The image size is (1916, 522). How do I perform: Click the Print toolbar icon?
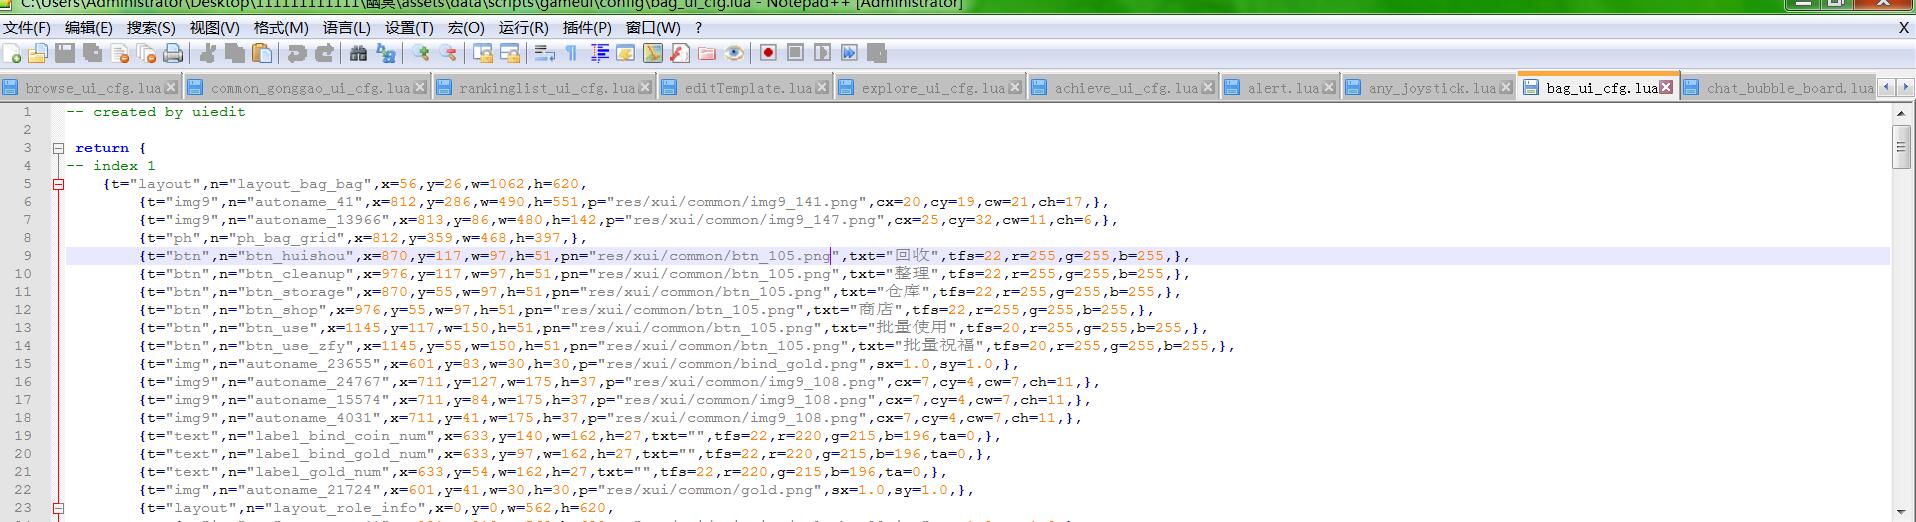point(173,54)
